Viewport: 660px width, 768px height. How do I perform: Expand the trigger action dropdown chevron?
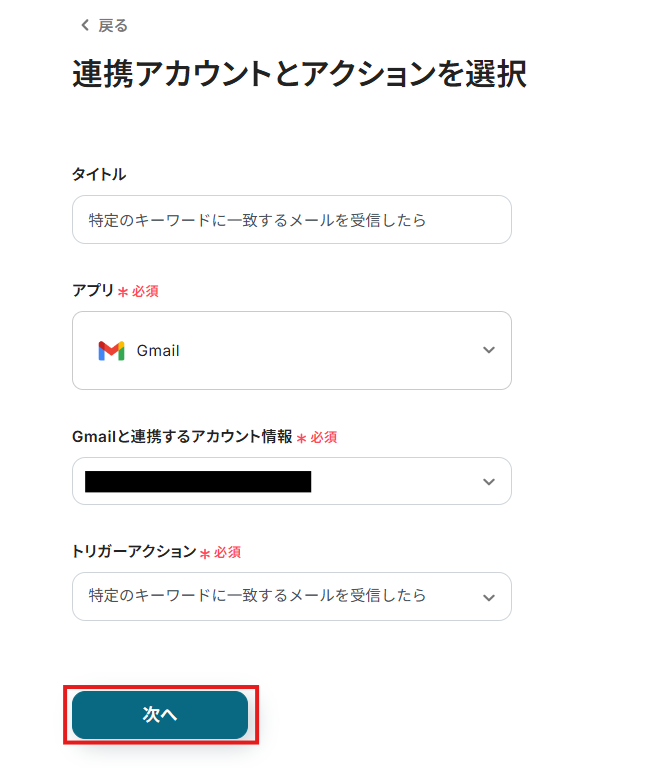tap(488, 597)
